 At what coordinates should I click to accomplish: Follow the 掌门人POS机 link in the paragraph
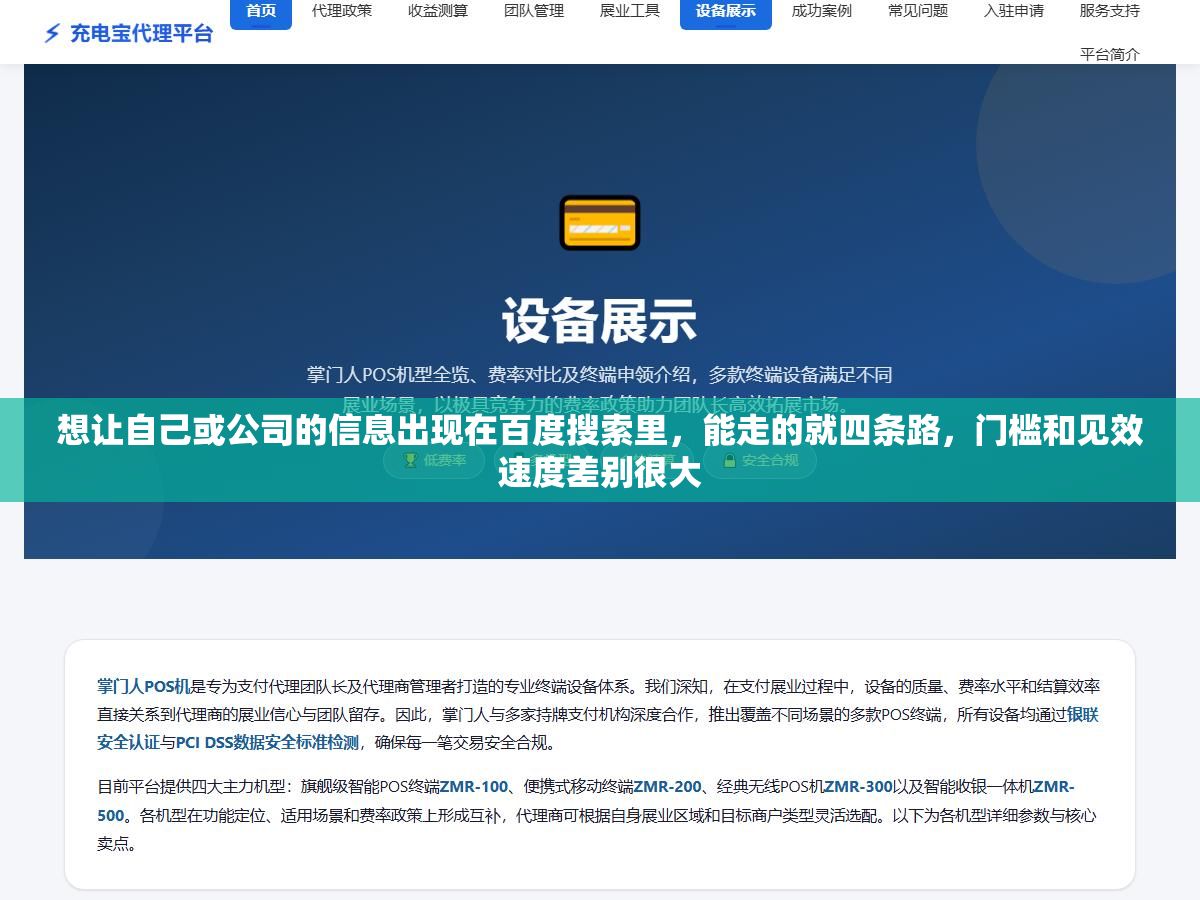(x=144, y=687)
